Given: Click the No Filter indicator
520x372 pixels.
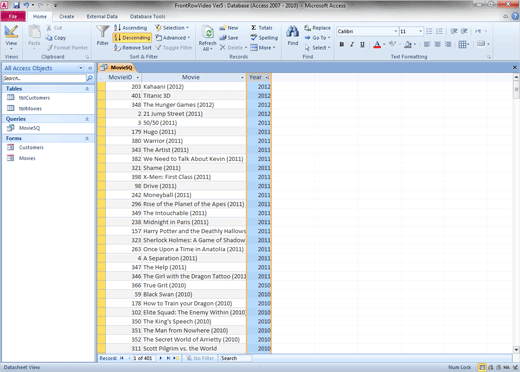Looking at the screenshot, I should pos(200,358).
